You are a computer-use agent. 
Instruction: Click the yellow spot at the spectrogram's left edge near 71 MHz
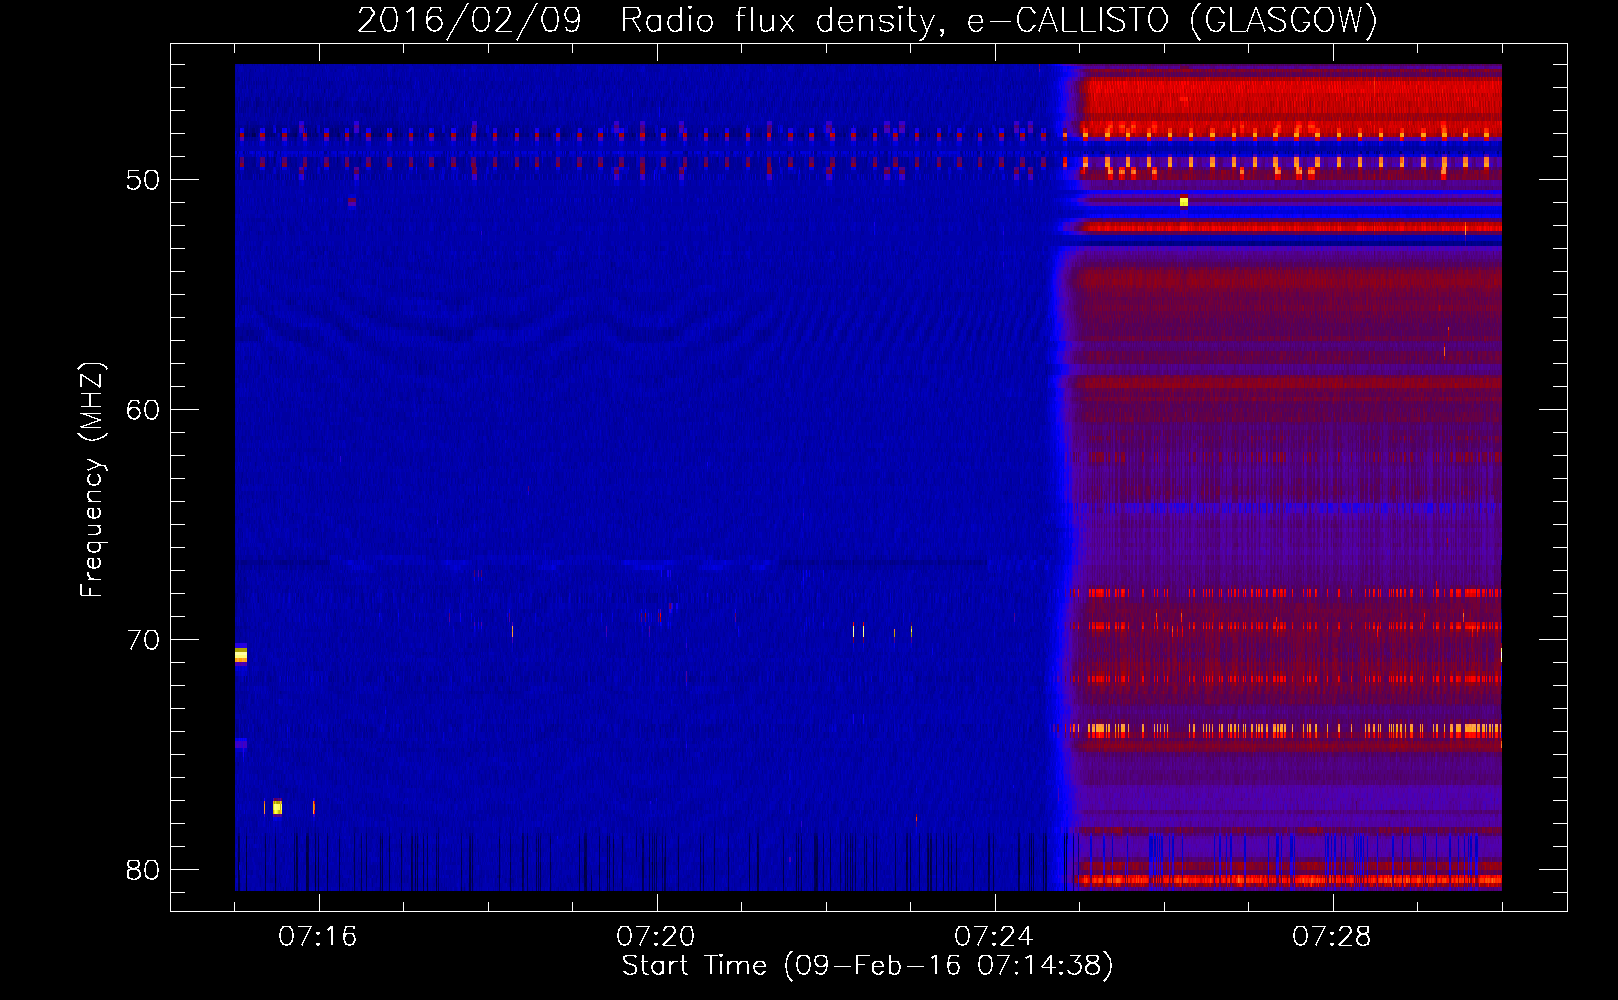click(241, 655)
